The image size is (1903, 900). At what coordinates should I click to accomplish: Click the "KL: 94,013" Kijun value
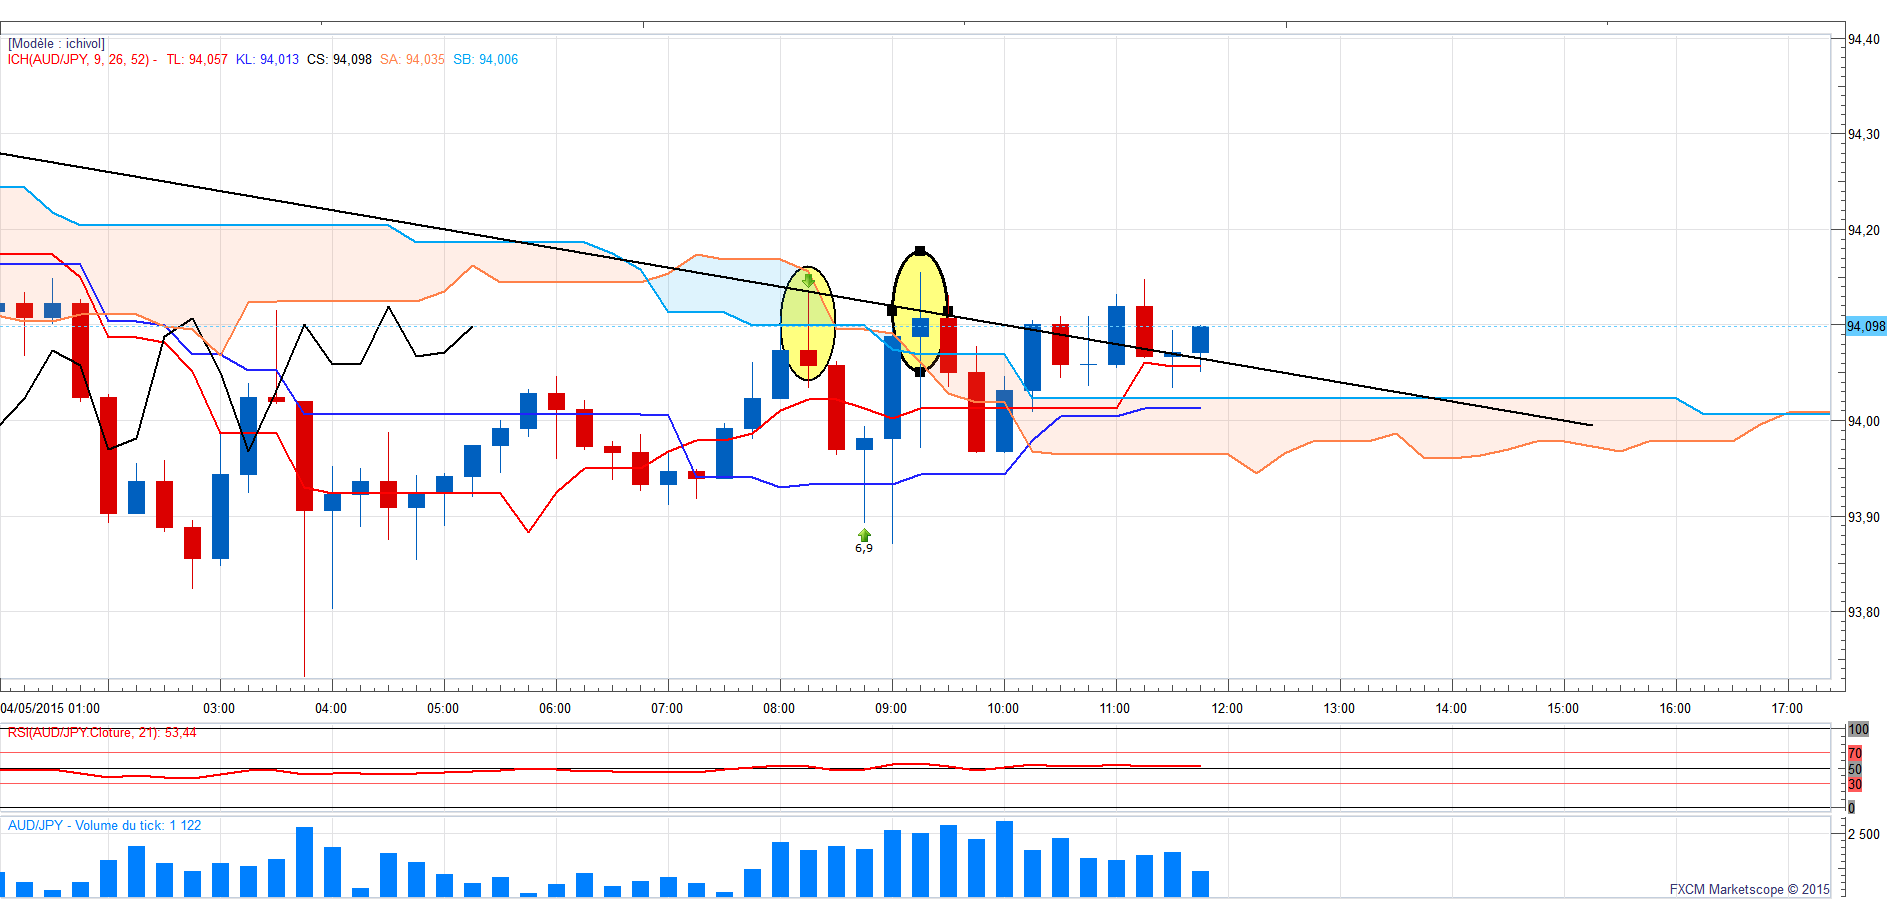(x=267, y=60)
